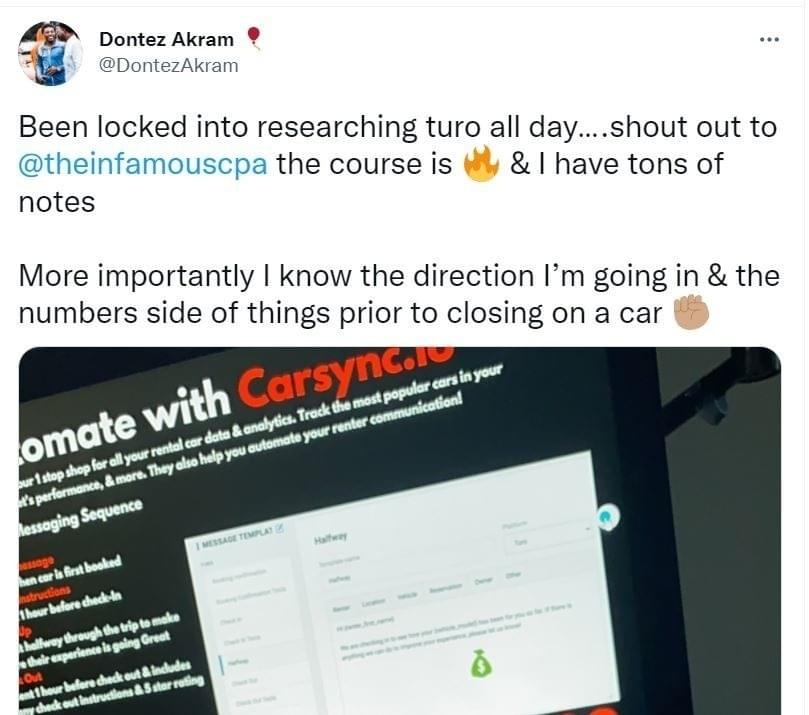Select Booking confirmation in template list

coord(240,576)
